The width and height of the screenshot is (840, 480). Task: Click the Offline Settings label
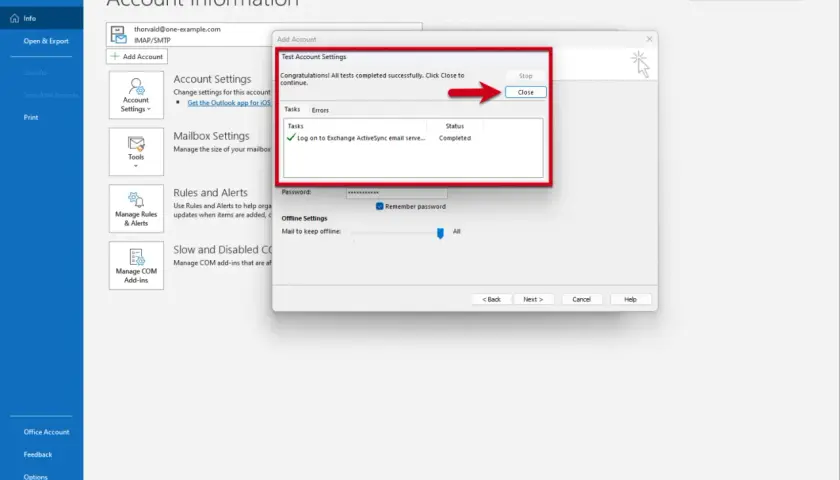[304, 219]
